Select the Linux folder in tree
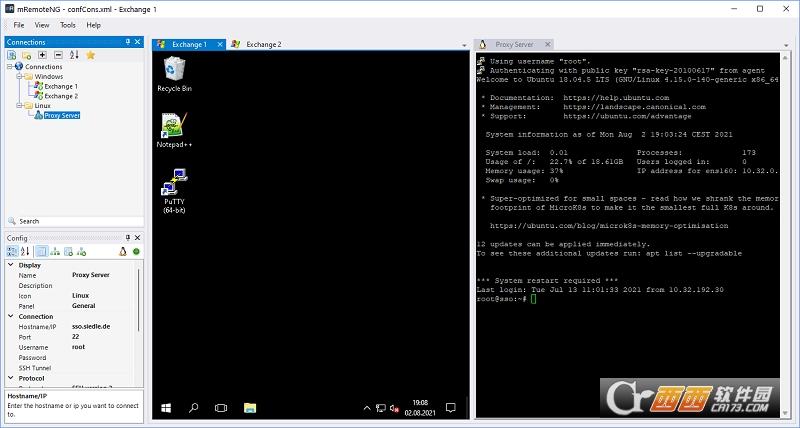800x428 pixels. tap(42, 106)
